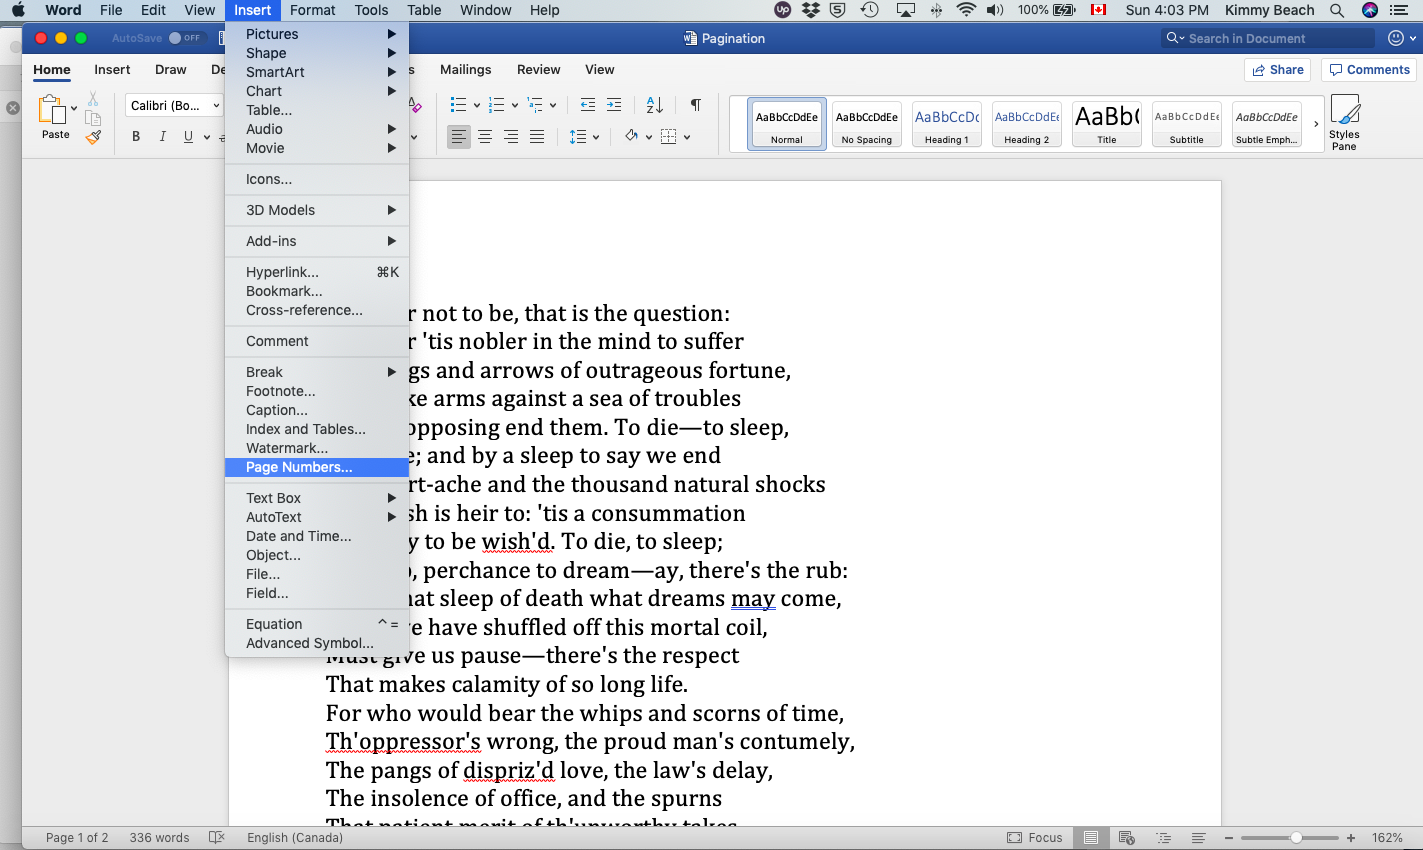This screenshot has height=850, width=1423.
Task: Expand the styles gallery arrow
Action: 1316,124
